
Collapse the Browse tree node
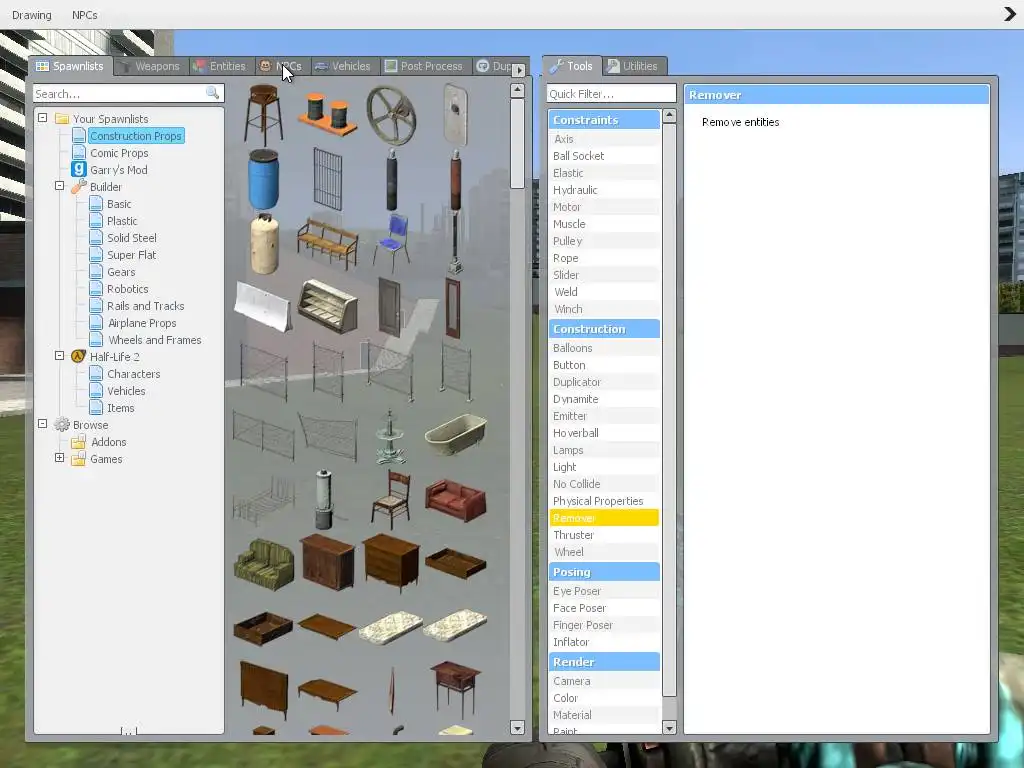42,423
